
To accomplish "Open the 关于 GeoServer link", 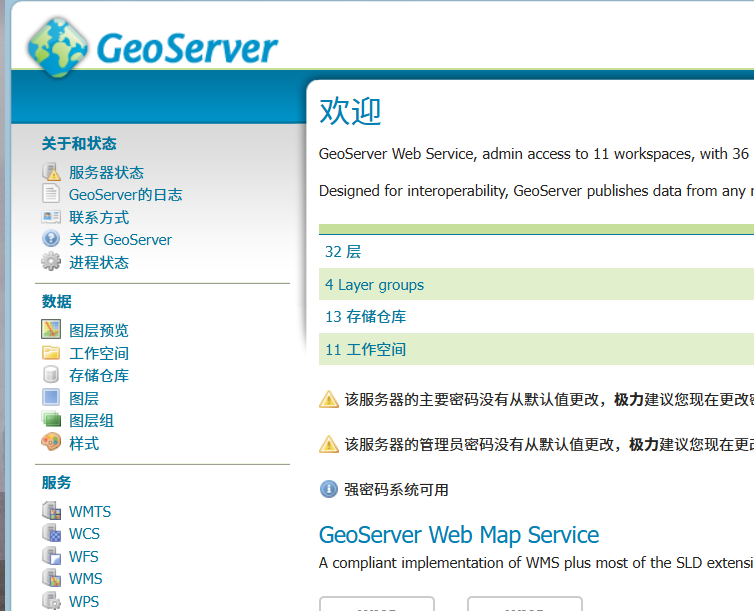I will tap(120, 239).
